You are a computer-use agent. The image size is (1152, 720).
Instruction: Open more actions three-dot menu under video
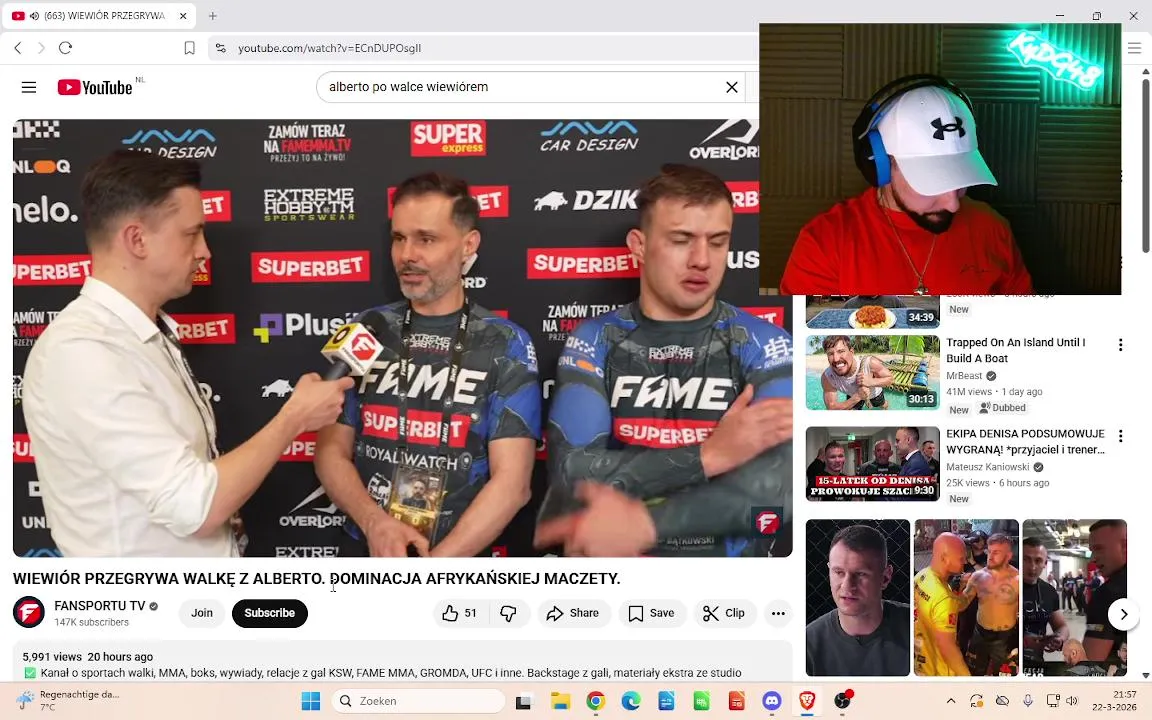pyautogui.click(x=778, y=613)
